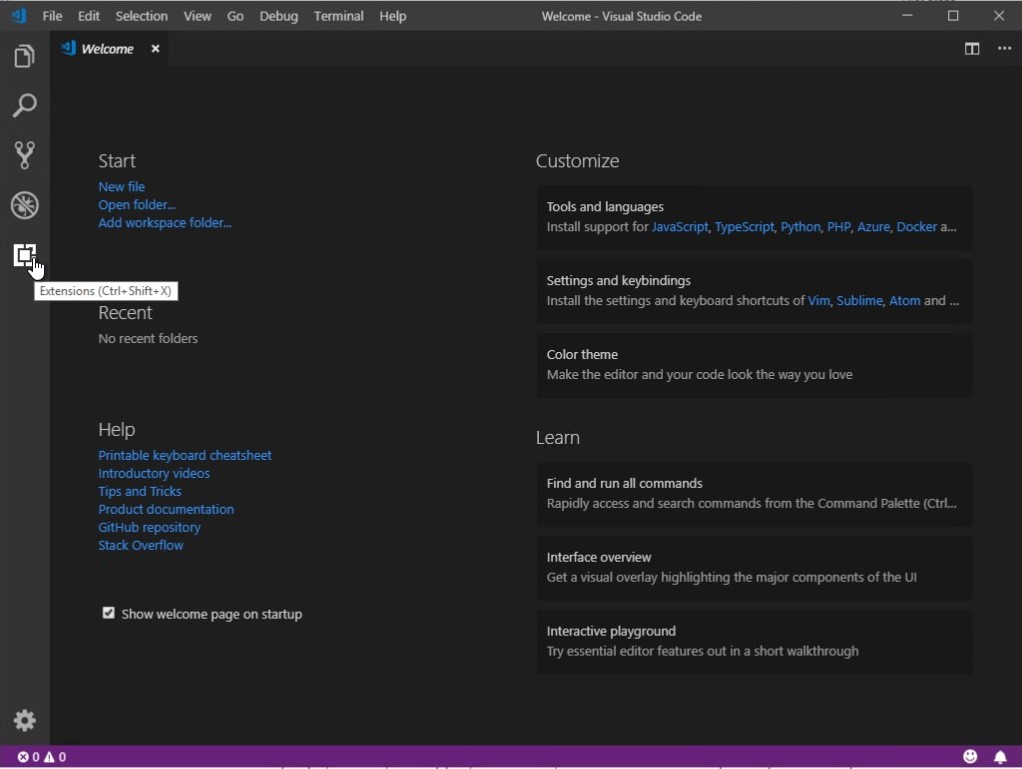1022x769 pixels.
Task: Click Add workspace folder... link
Action: click(165, 223)
